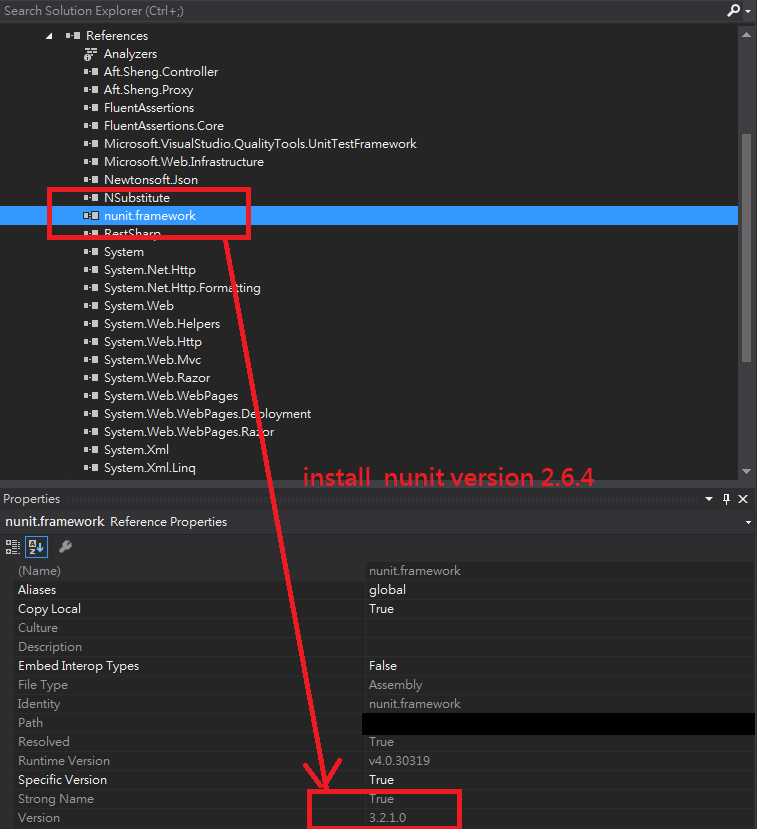This screenshot has height=829, width=757.
Task: Click the System.Web.Mvc reference icon
Action: tap(91, 359)
